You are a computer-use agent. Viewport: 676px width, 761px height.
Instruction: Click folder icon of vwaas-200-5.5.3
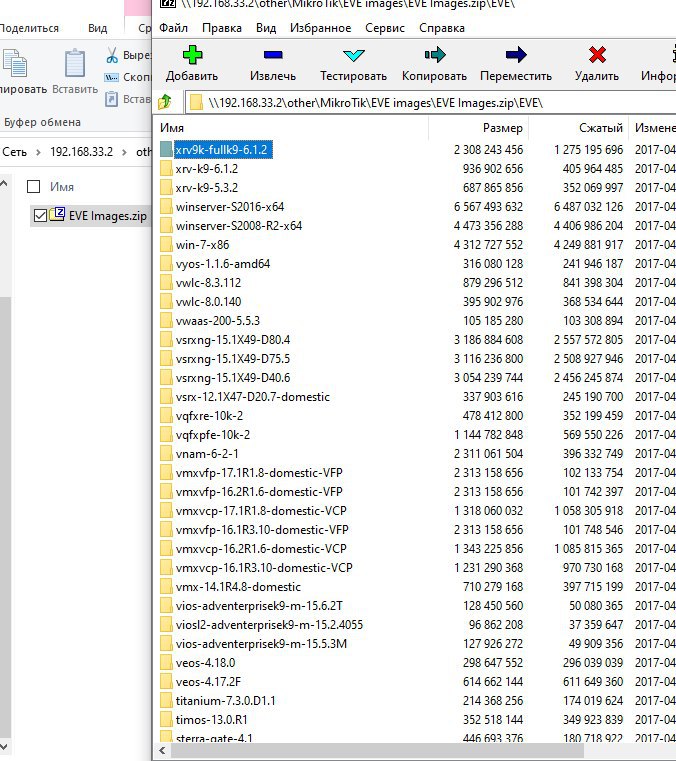pyautogui.click(x=166, y=321)
